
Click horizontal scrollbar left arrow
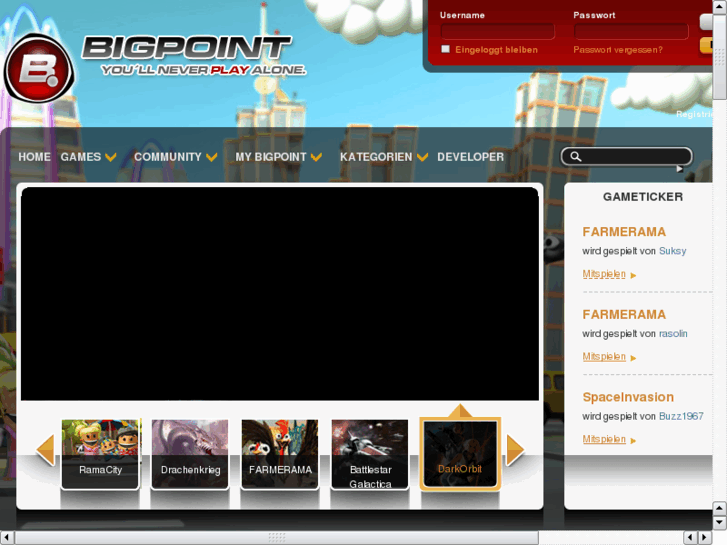click(x=6, y=538)
